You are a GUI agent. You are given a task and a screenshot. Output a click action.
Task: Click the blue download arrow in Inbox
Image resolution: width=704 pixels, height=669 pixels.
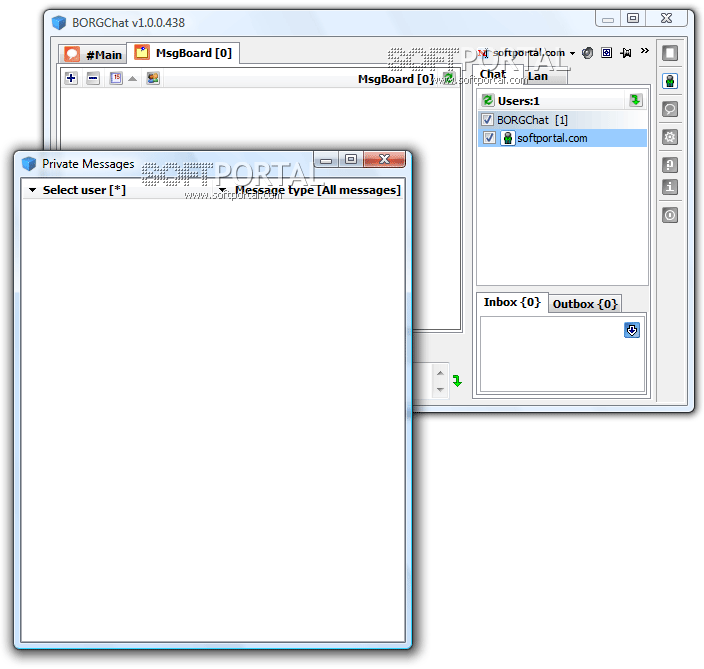point(632,330)
